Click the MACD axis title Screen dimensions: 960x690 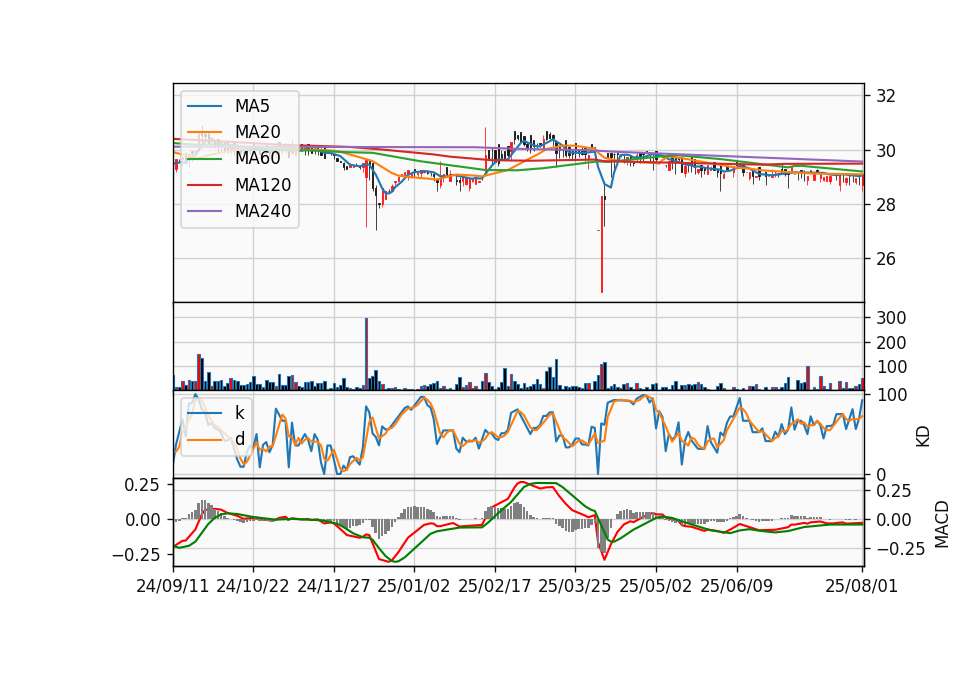click(x=942, y=524)
